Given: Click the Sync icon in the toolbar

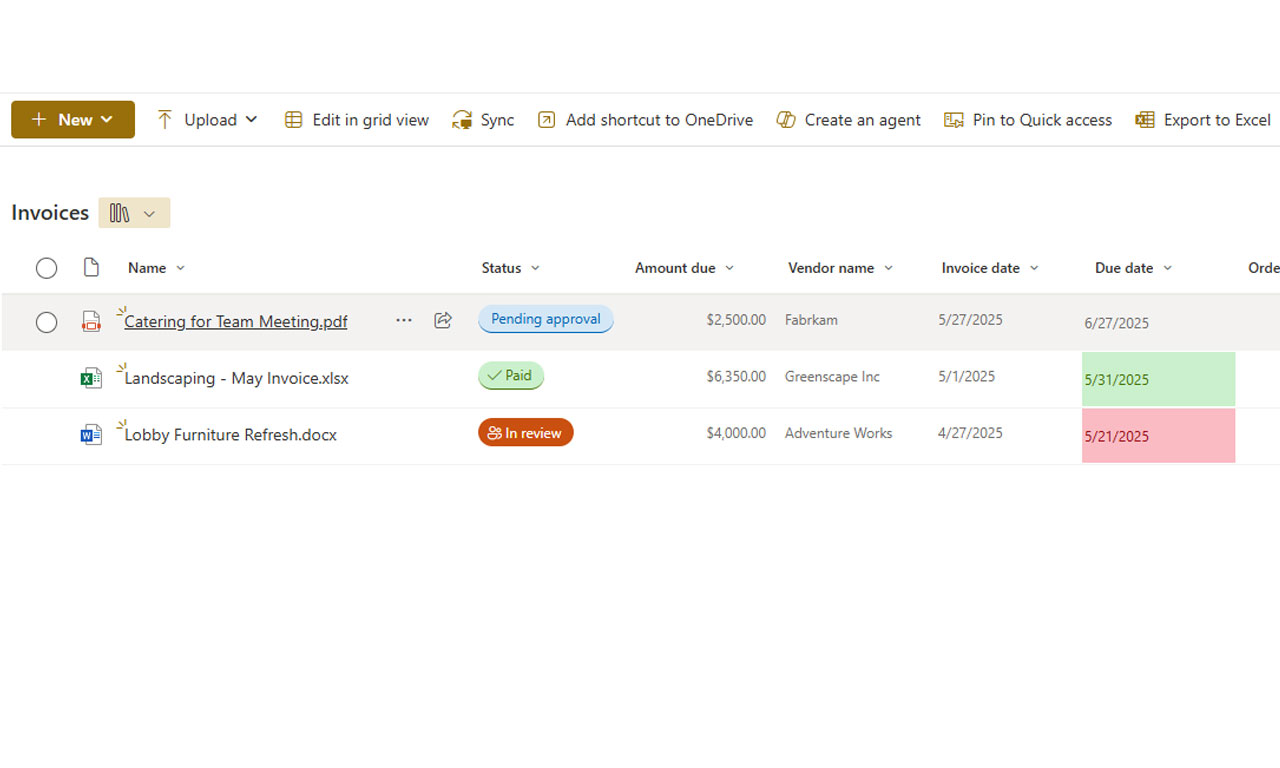Looking at the screenshot, I should pyautogui.click(x=461, y=119).
